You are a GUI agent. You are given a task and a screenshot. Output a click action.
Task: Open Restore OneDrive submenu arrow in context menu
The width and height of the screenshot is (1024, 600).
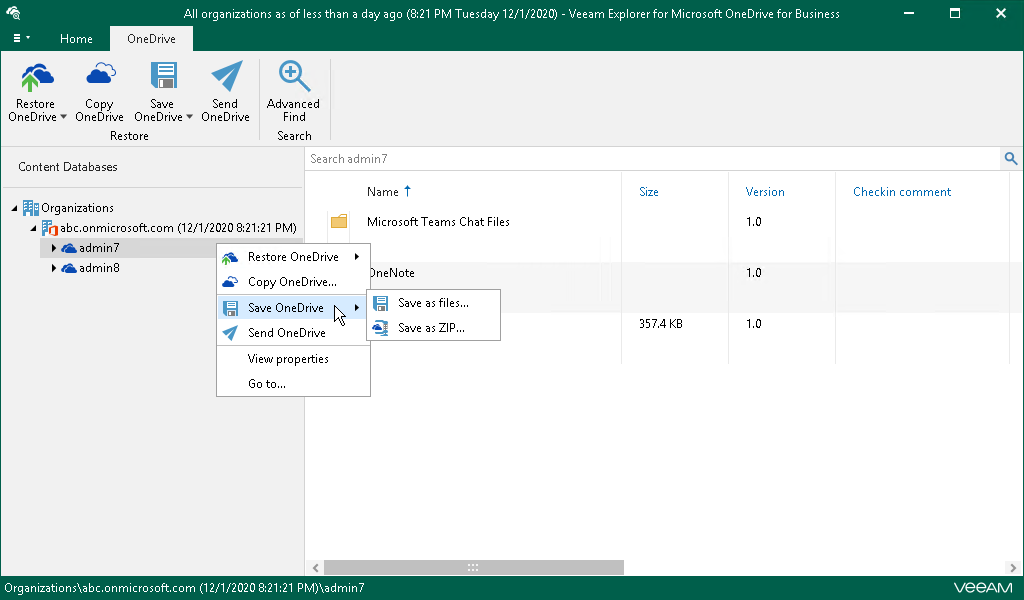coord(357,257)
